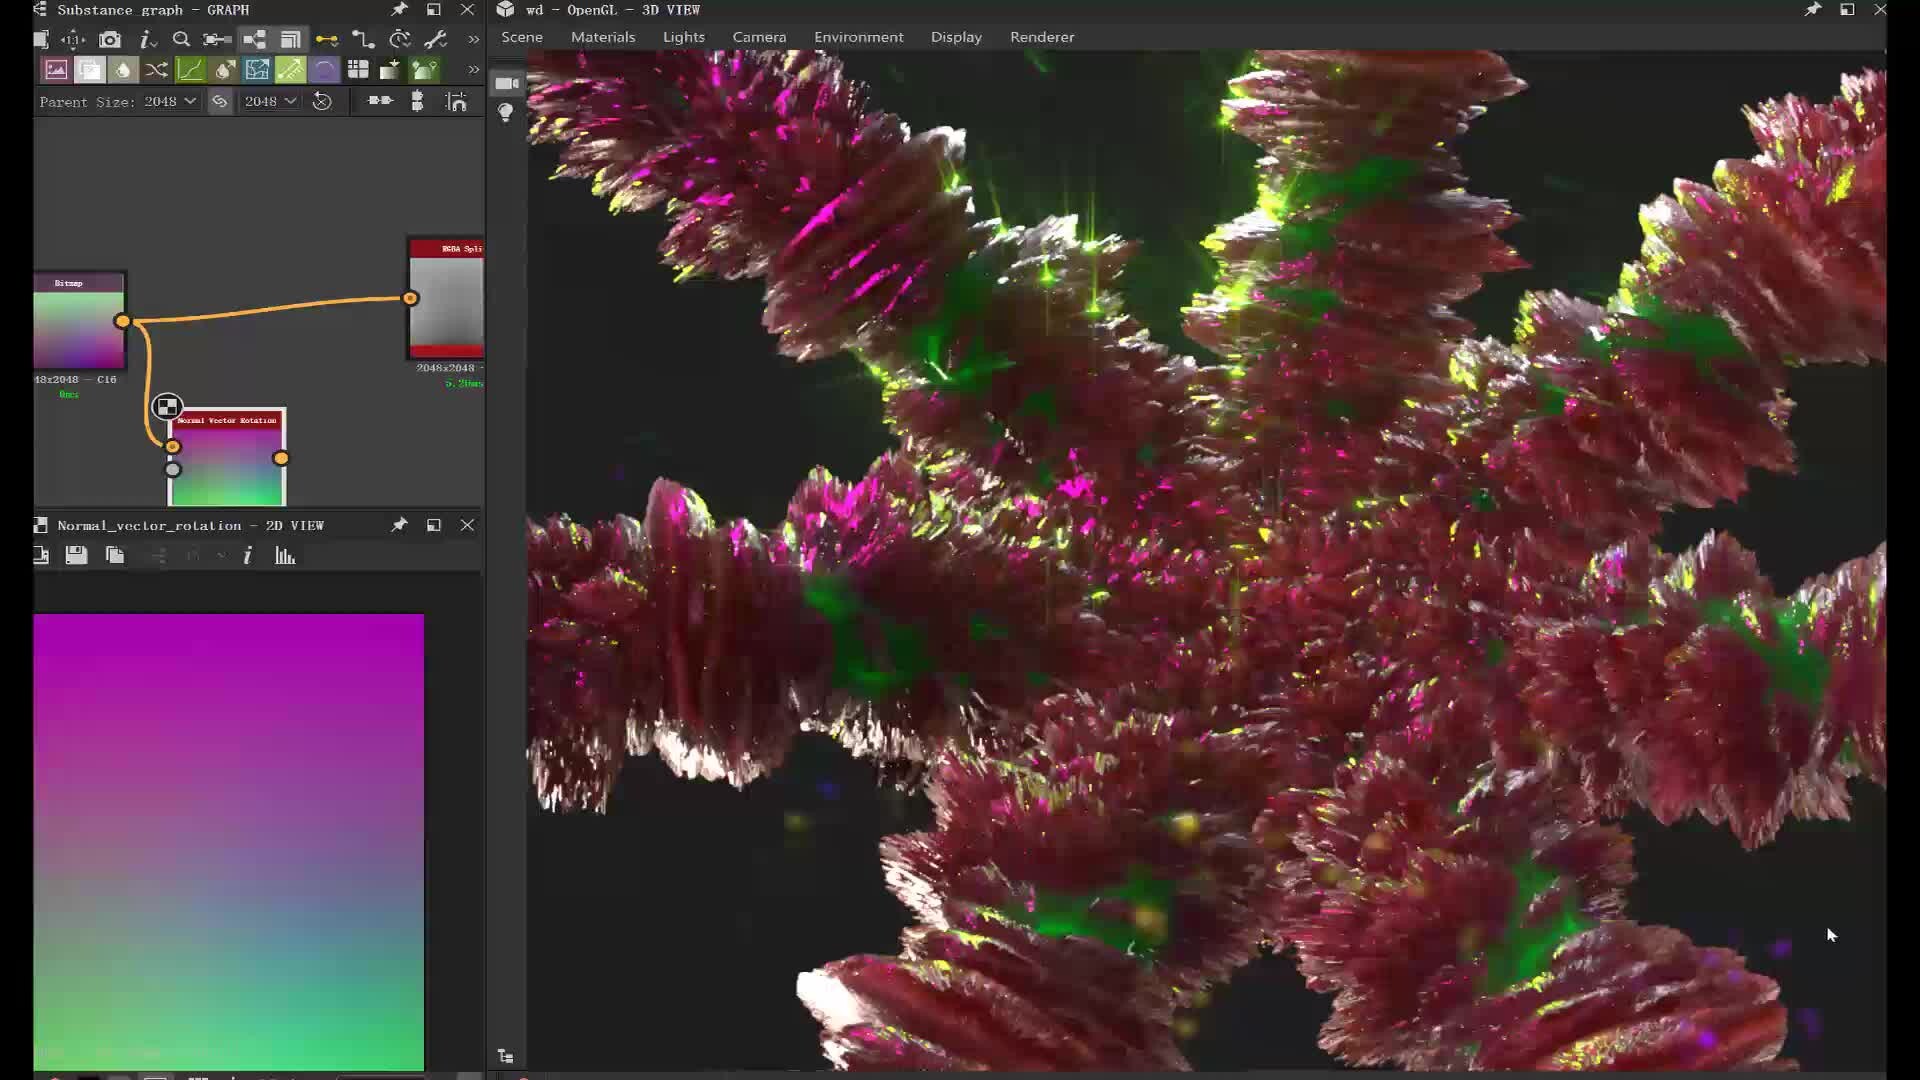Screen dimensions: 1920x1080
Task: Select the Channel Shuffle node icon
Action: point(157,69)
